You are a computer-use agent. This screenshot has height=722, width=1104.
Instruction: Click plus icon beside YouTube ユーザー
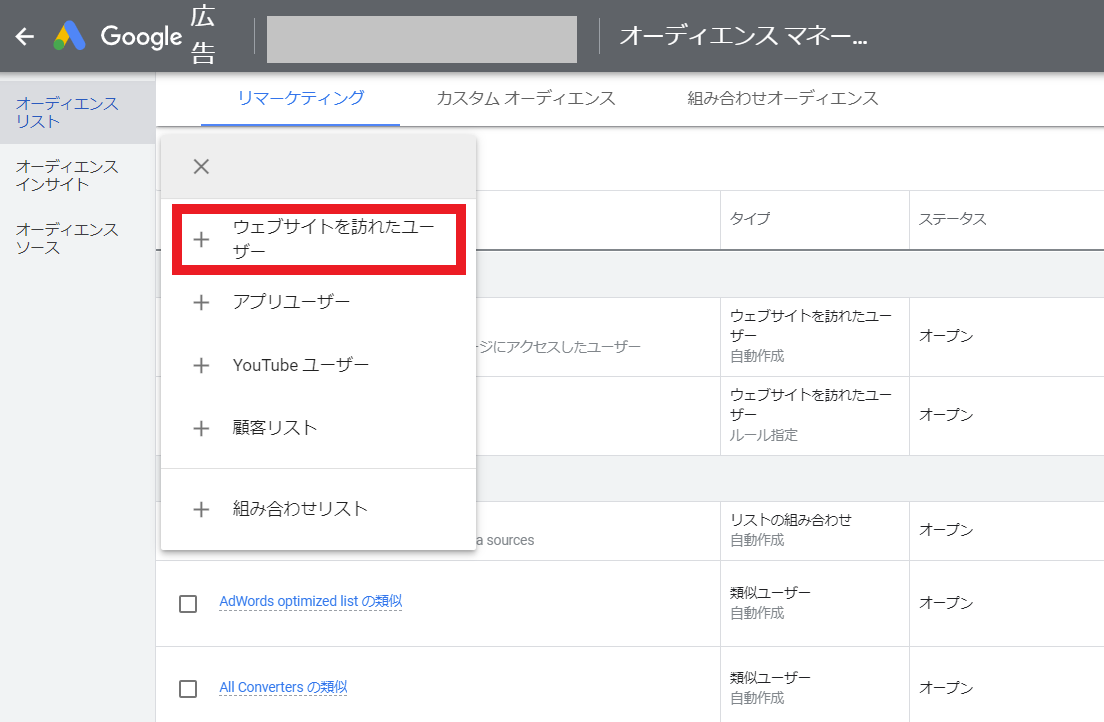coord(201,366)
